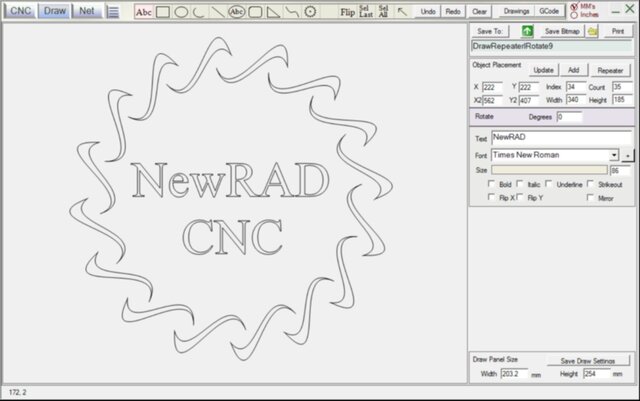Enable the Bold checkbox
Viewport: 640px width, 401px height.
point(491,184)
